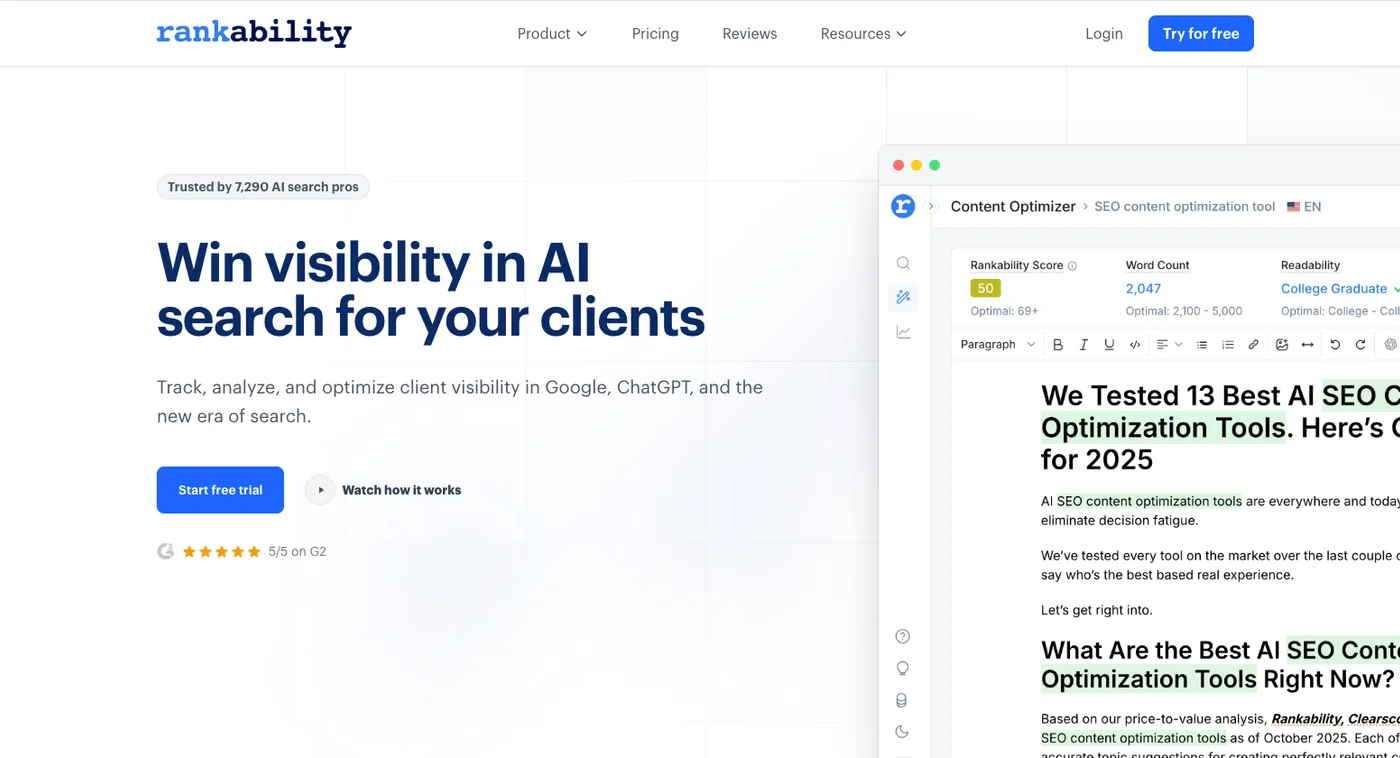The height and width of the screenshot is (758, 1400).
Task: Click the Rankability Score 50 badge
Action: [985, 288]
